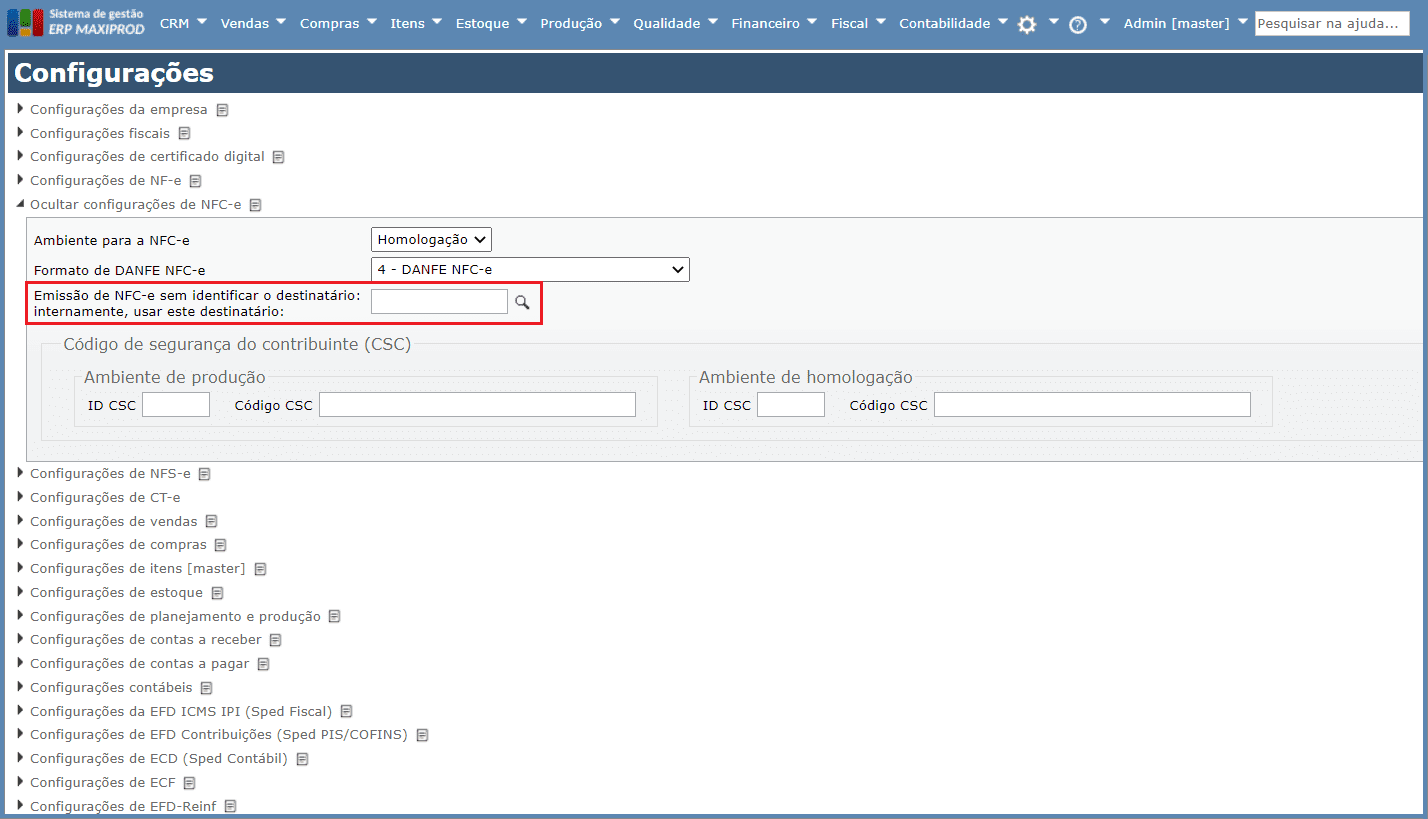The width and height of the screenshot is (1428, 819).
Task: Open the Contabilidade menu
Action: [x=953, y=23]
